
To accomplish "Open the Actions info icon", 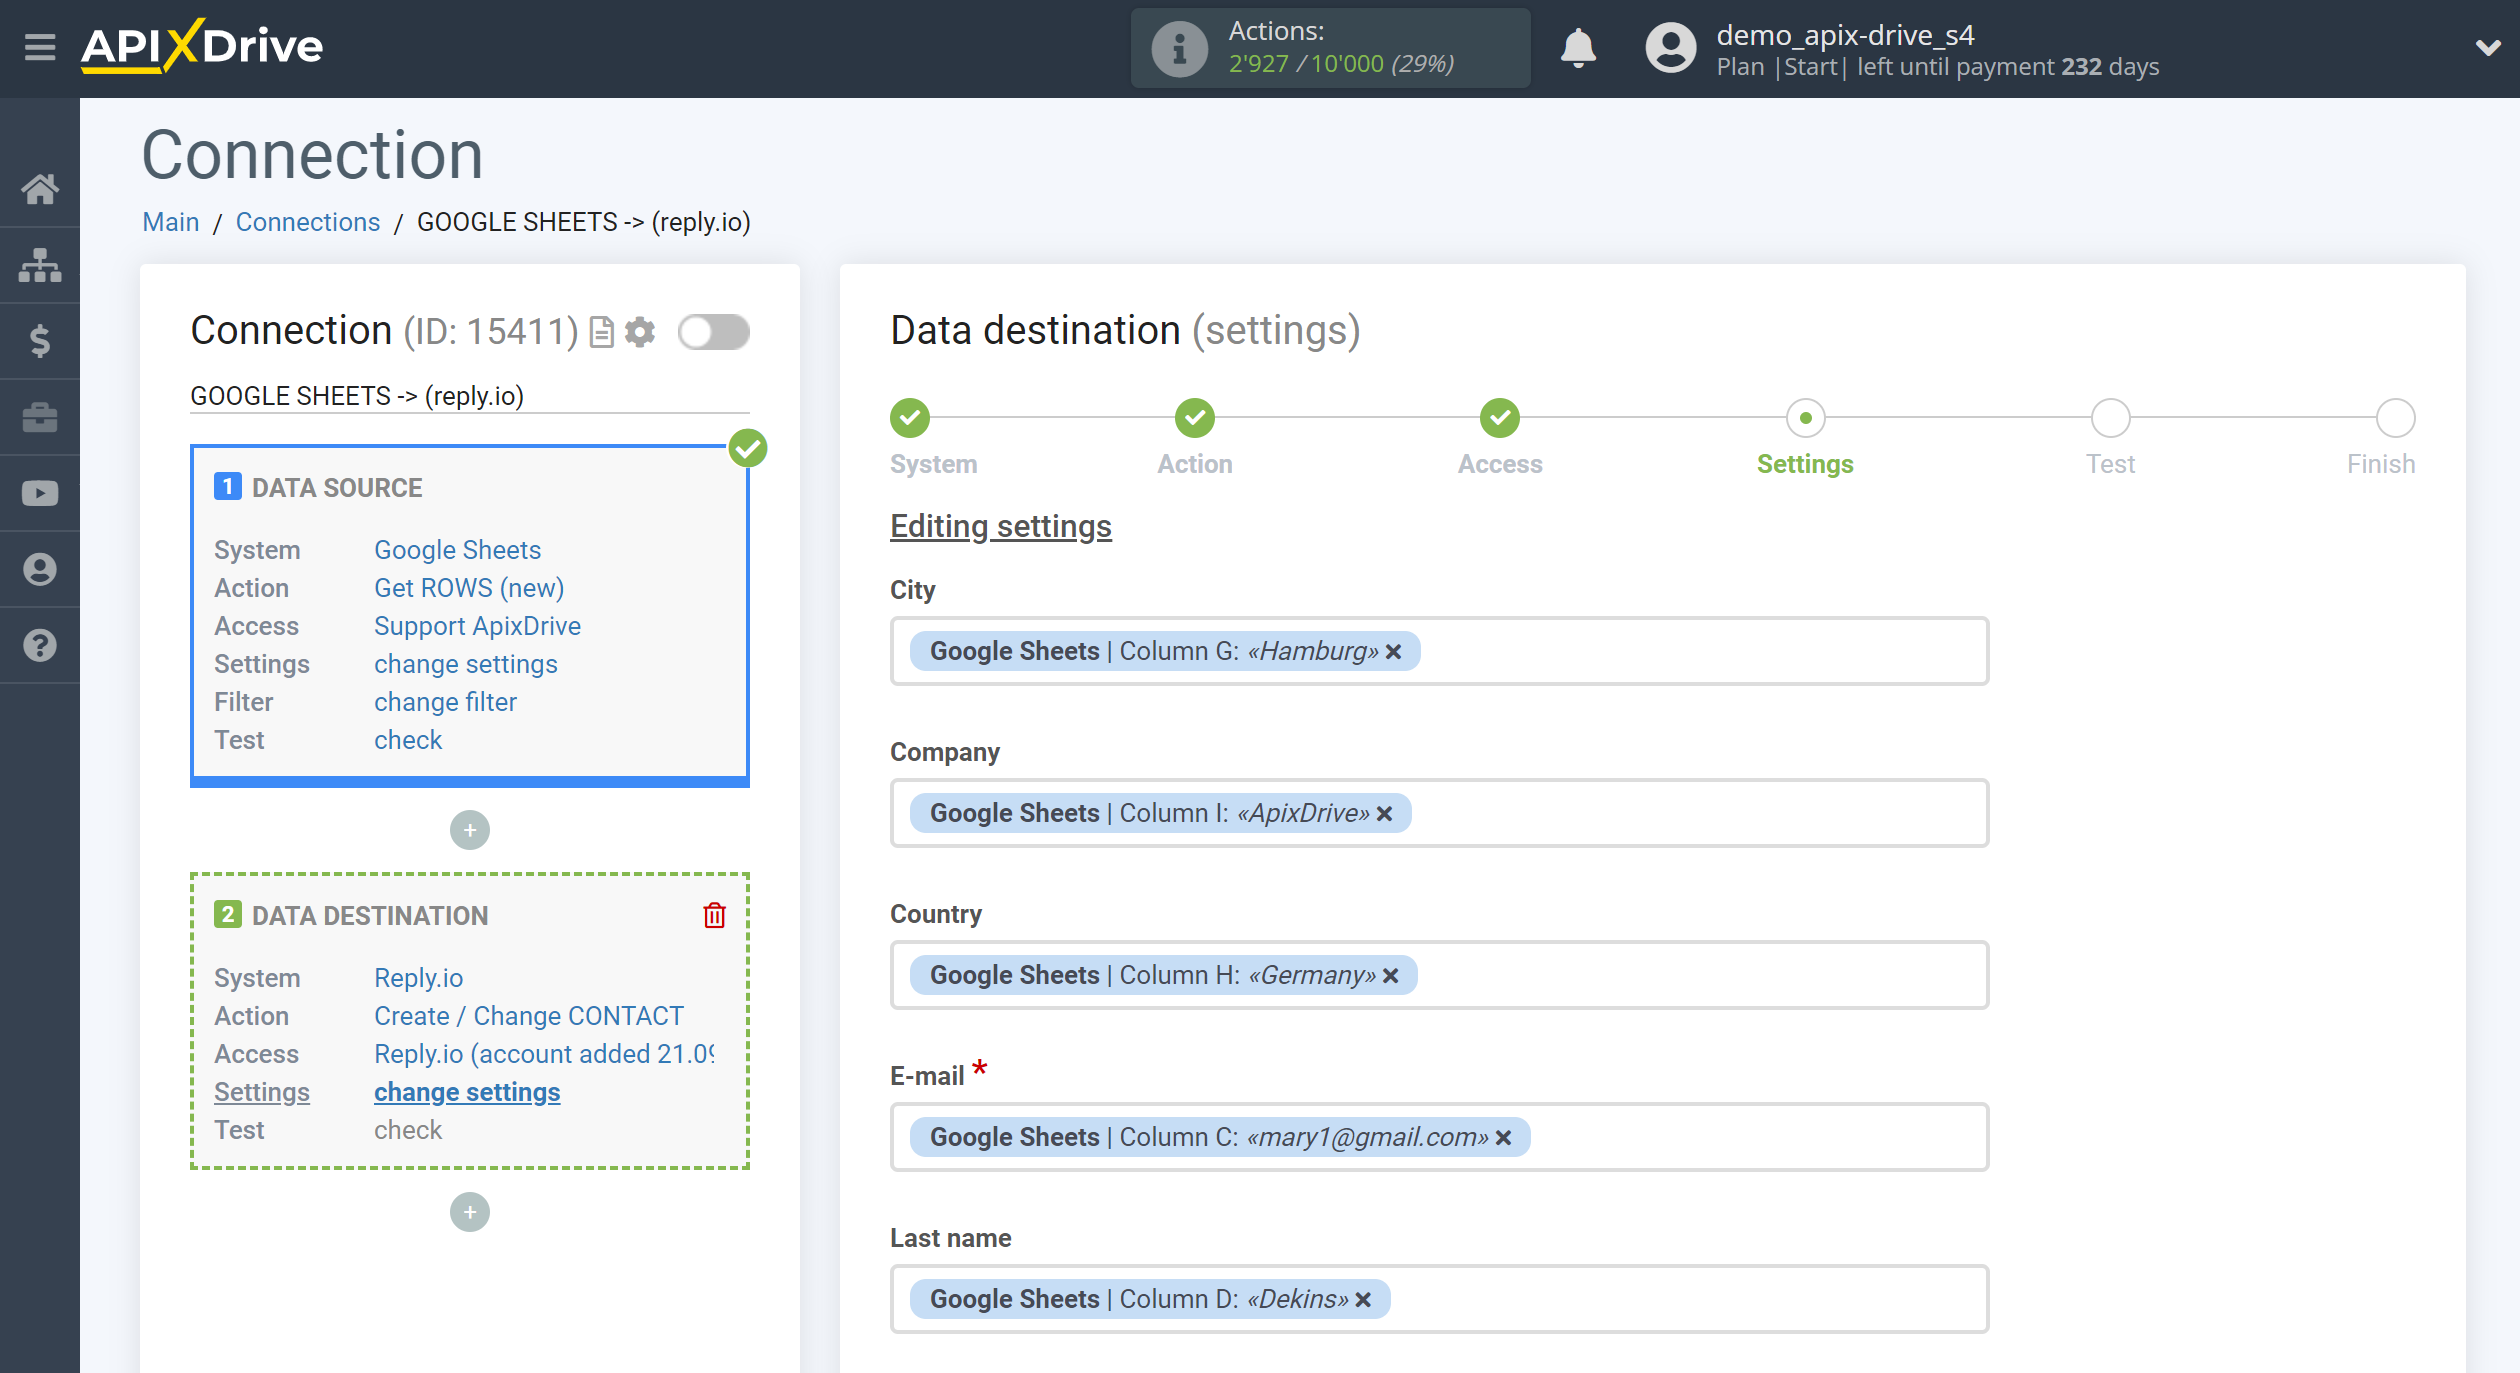I will tap(1179, 48).
